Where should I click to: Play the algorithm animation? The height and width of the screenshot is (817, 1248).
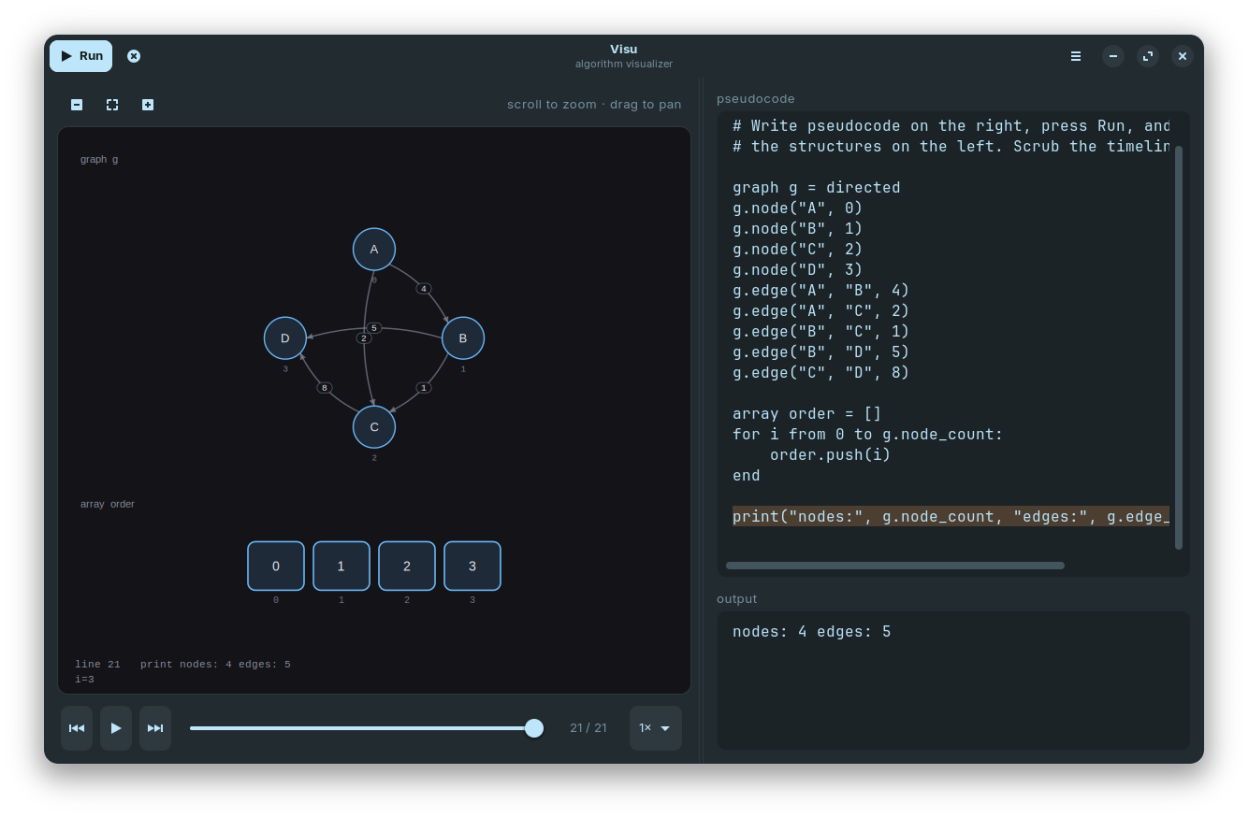click(x=116, y=728)
